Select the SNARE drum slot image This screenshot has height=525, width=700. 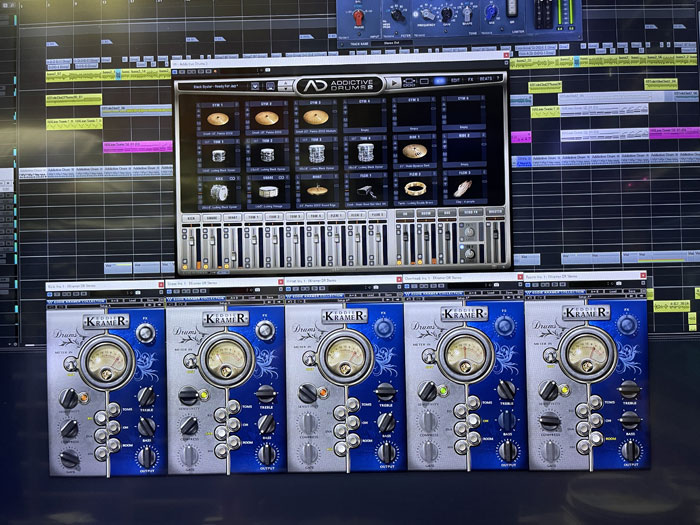point(268,192)
